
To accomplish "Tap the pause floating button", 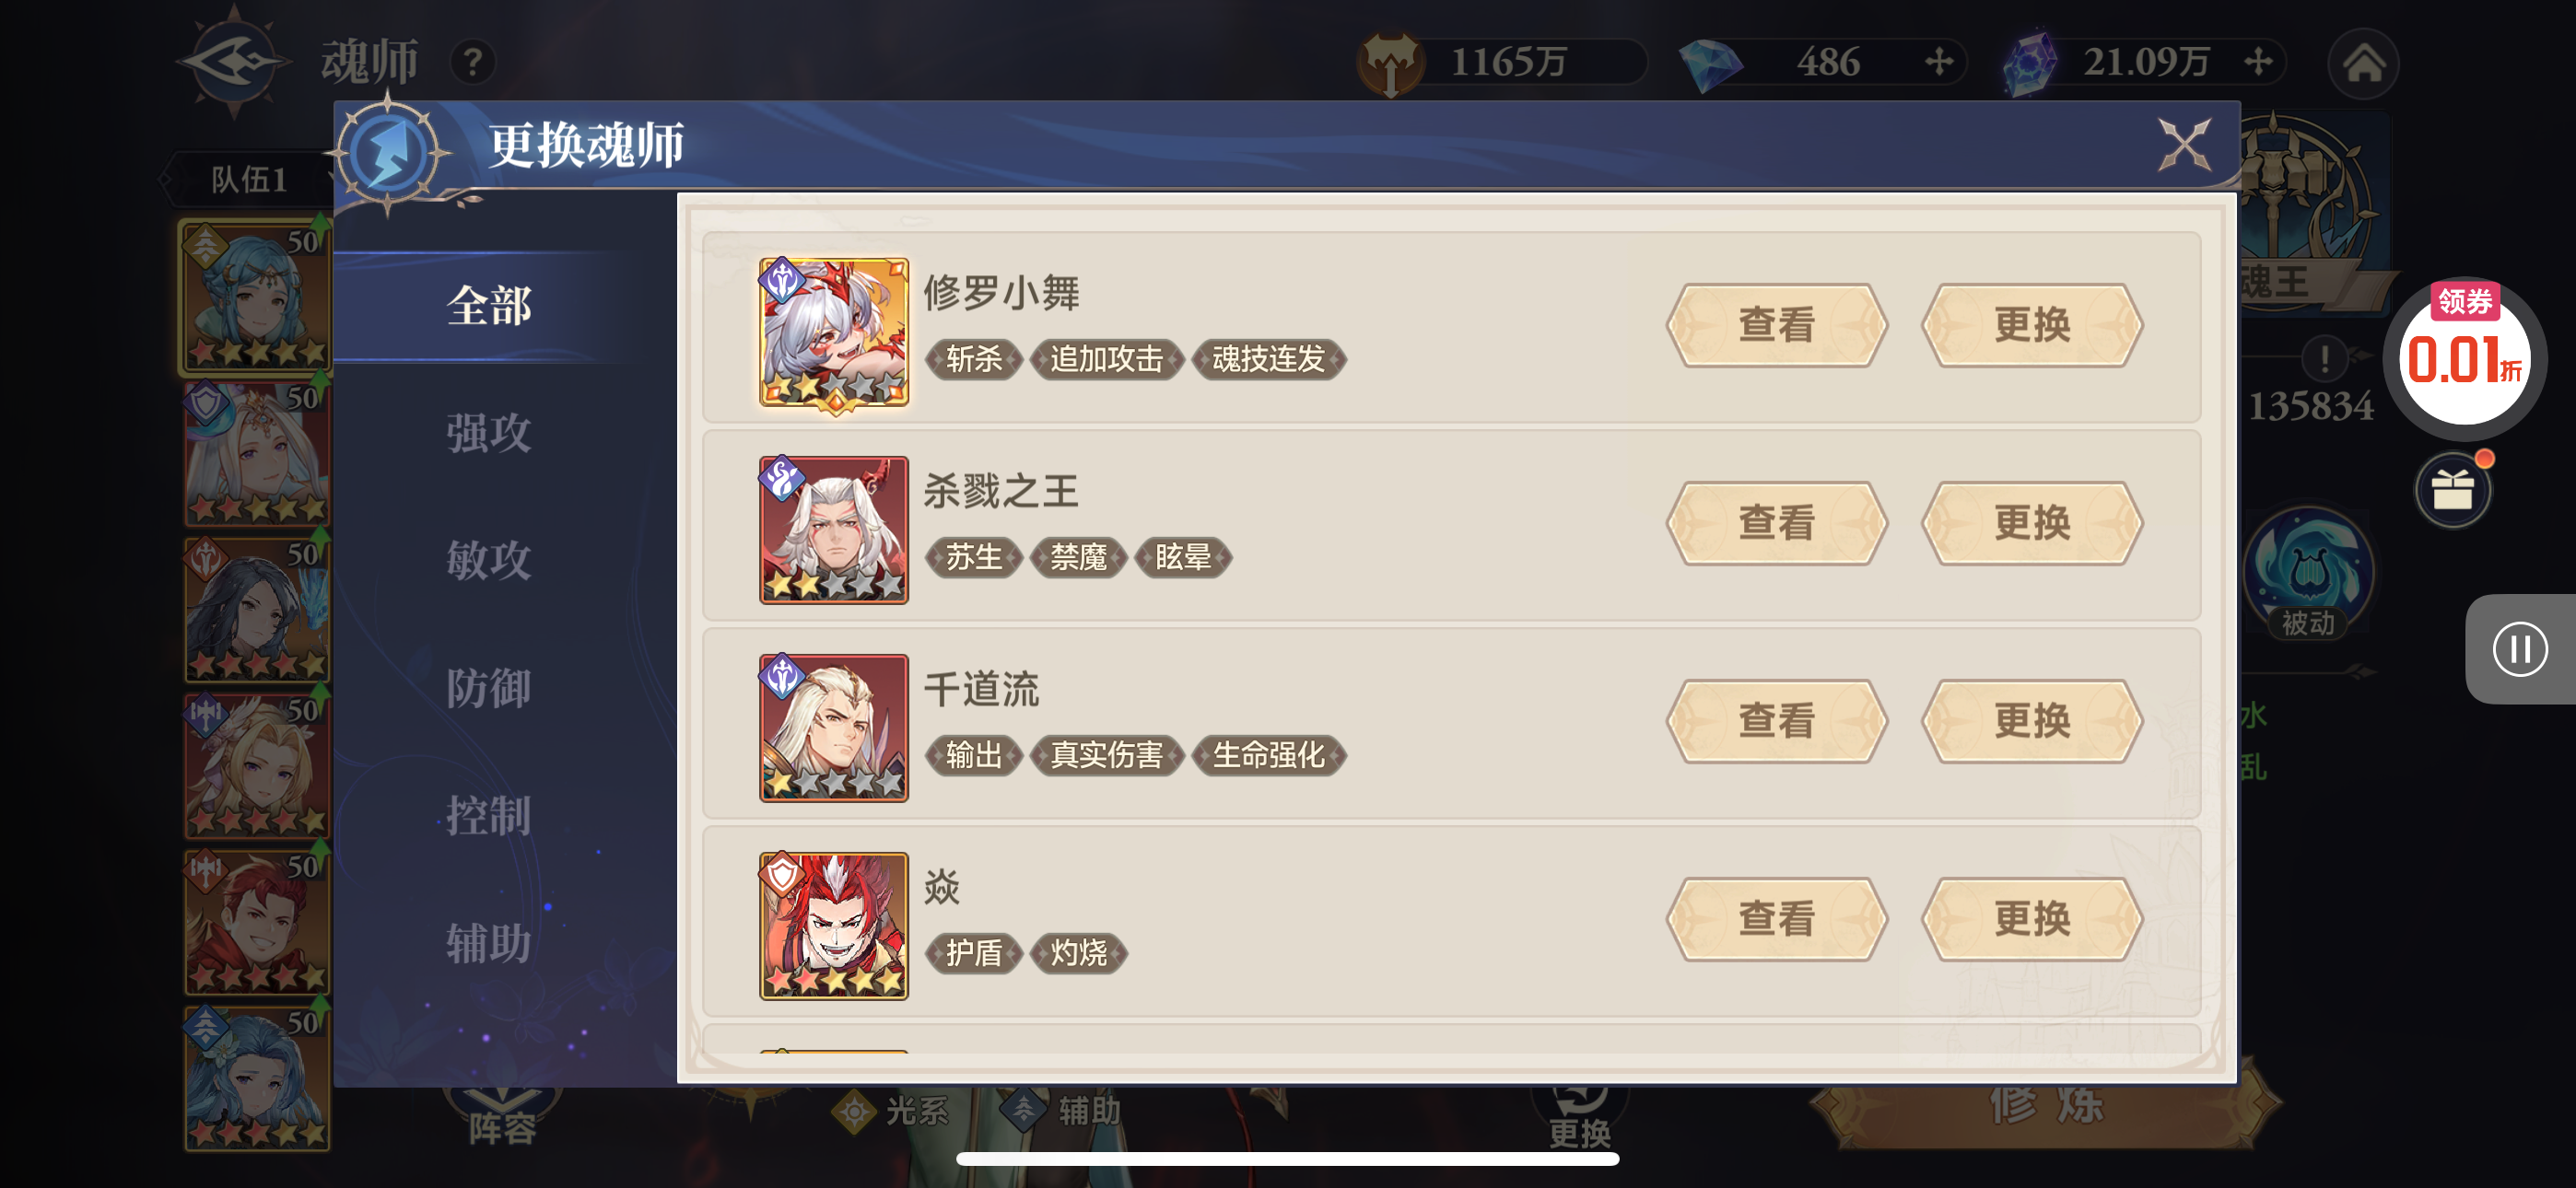I will [2519, 649].
